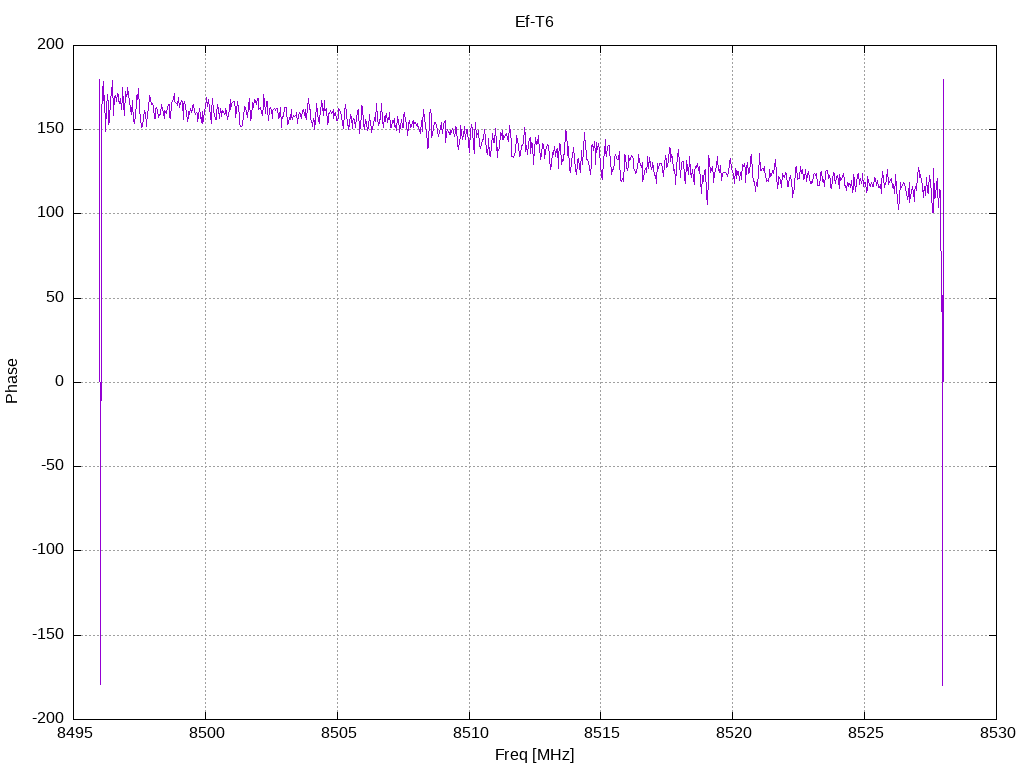Click x-axis tick label 8520
Image resolution: width=1024 pixels, height=768 pixels.
tap(733, 733)
